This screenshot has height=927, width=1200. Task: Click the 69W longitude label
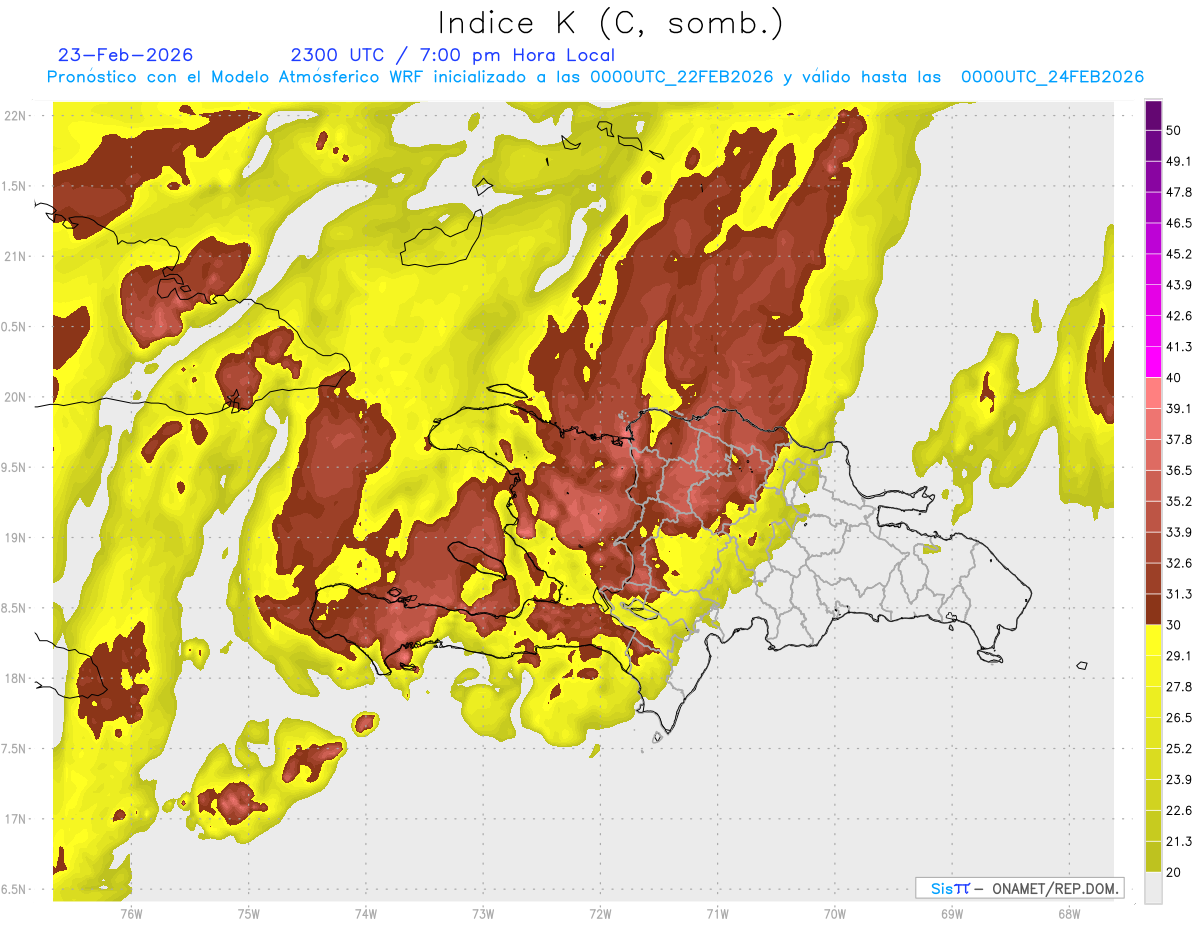click(952, 913)
